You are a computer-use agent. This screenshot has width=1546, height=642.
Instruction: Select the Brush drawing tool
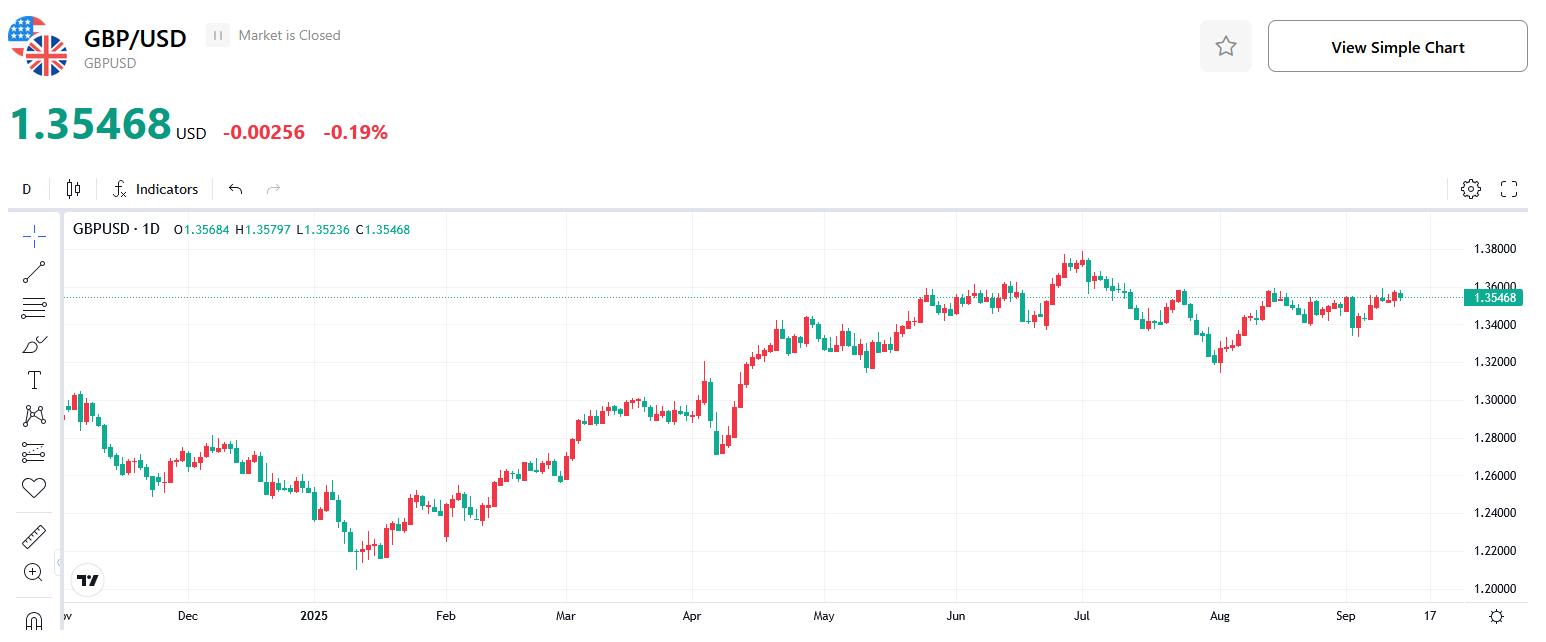34,343
